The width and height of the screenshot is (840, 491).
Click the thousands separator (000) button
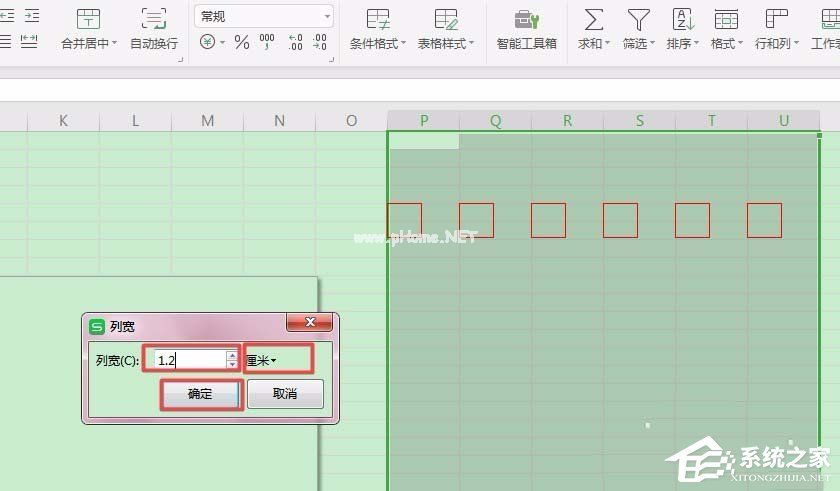[267, 42]
